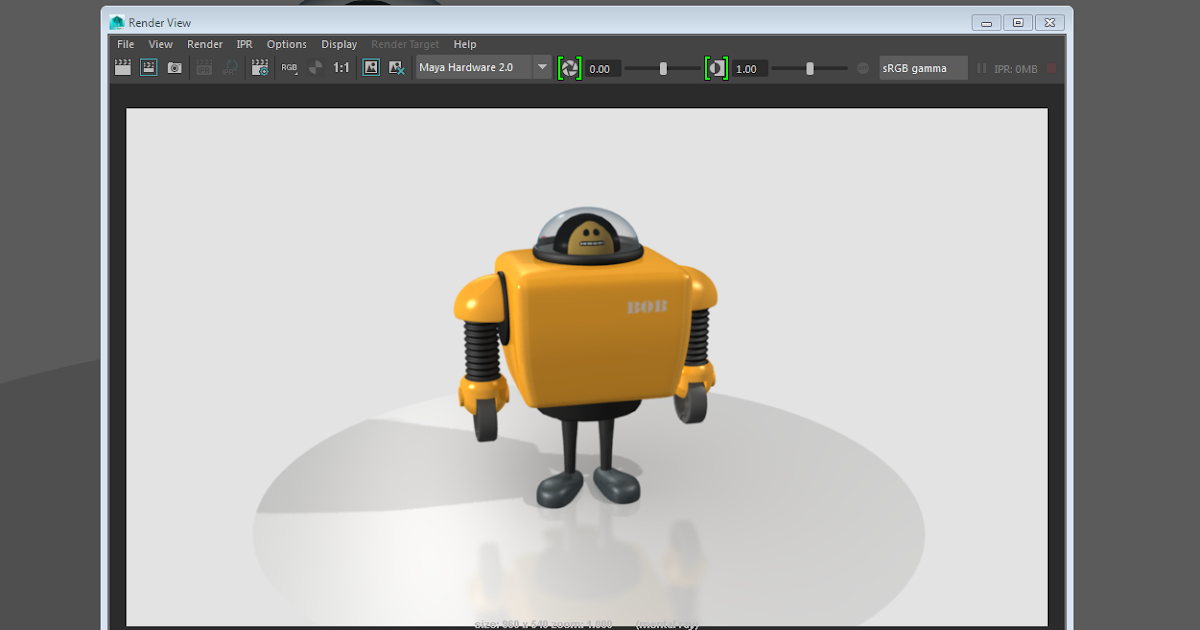Click the Render current frame icon
Screen dimensions: 1200x630
tap(122, 67)
